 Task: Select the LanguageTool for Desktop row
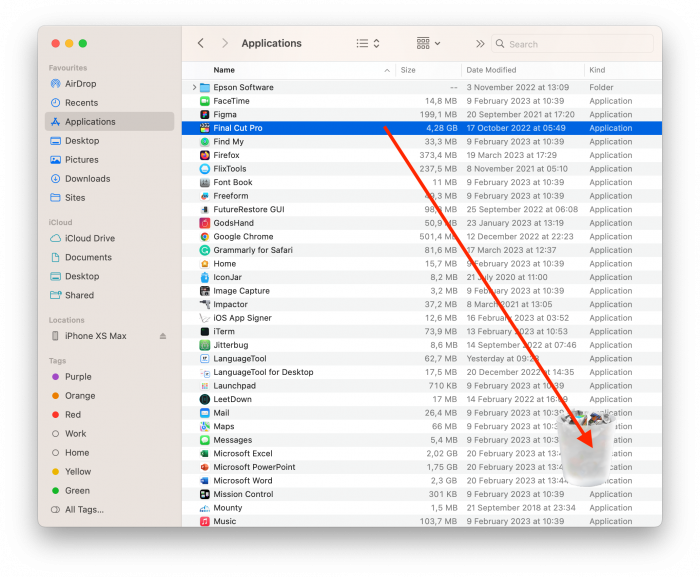tap(422, 372)
